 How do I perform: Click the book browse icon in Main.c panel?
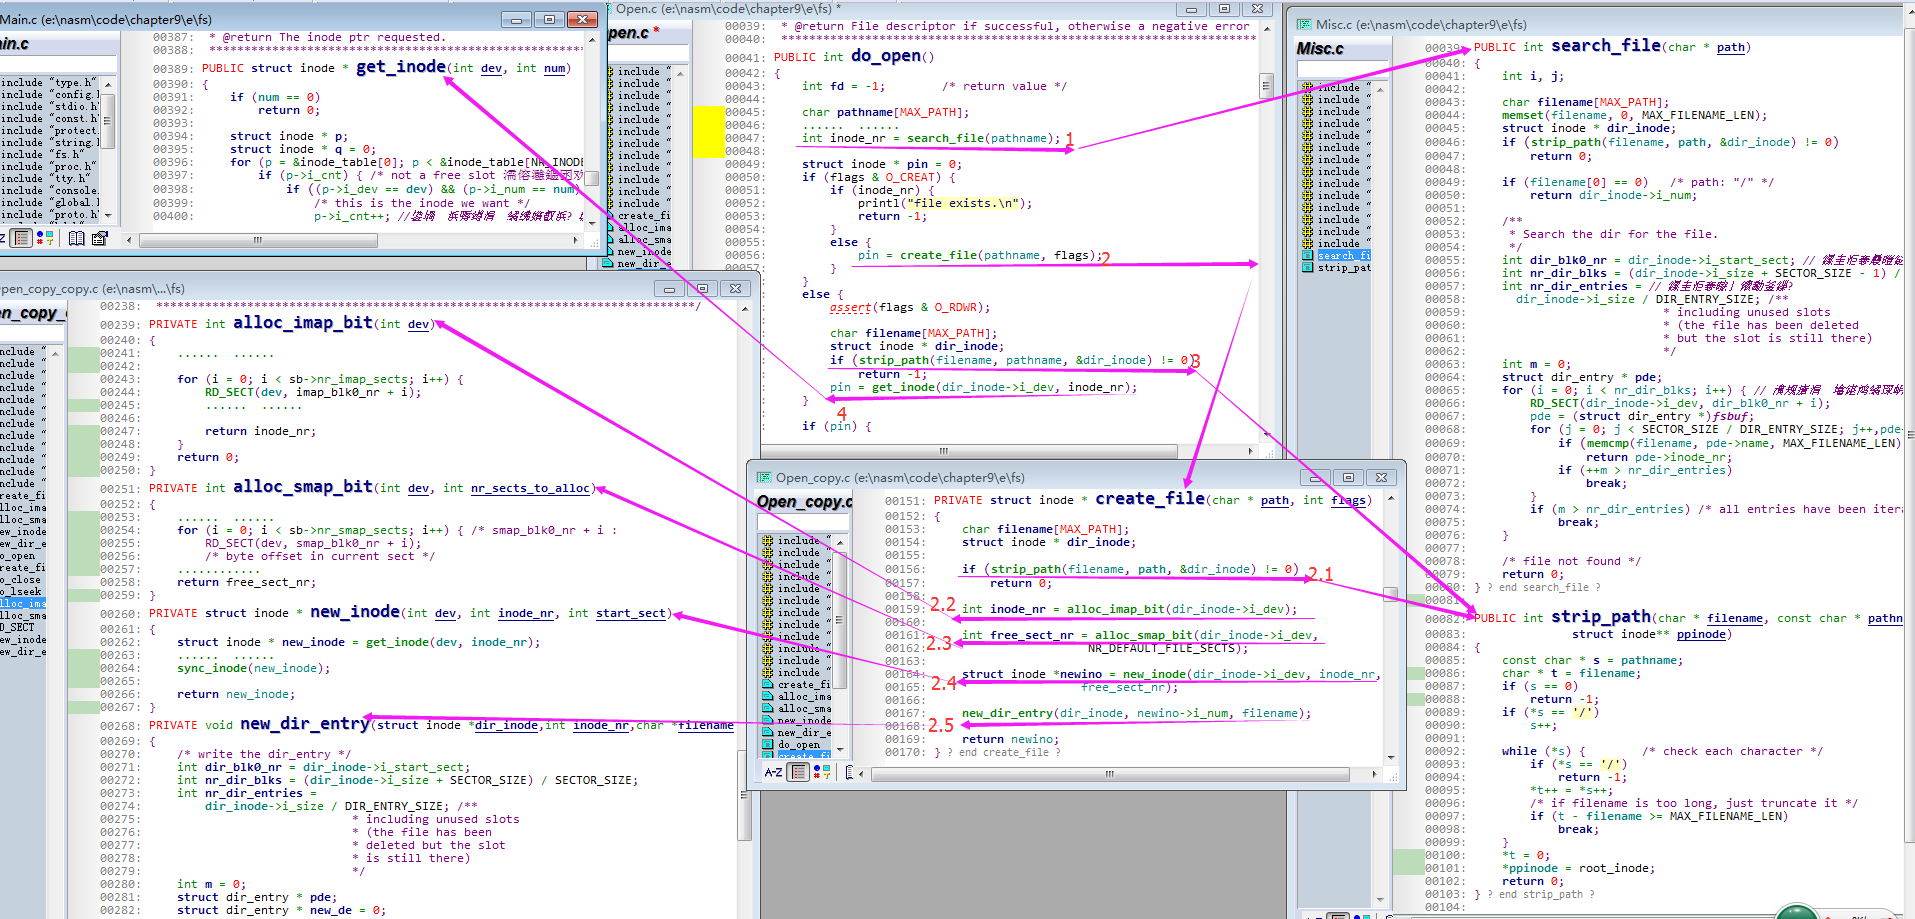pos(76,238)
